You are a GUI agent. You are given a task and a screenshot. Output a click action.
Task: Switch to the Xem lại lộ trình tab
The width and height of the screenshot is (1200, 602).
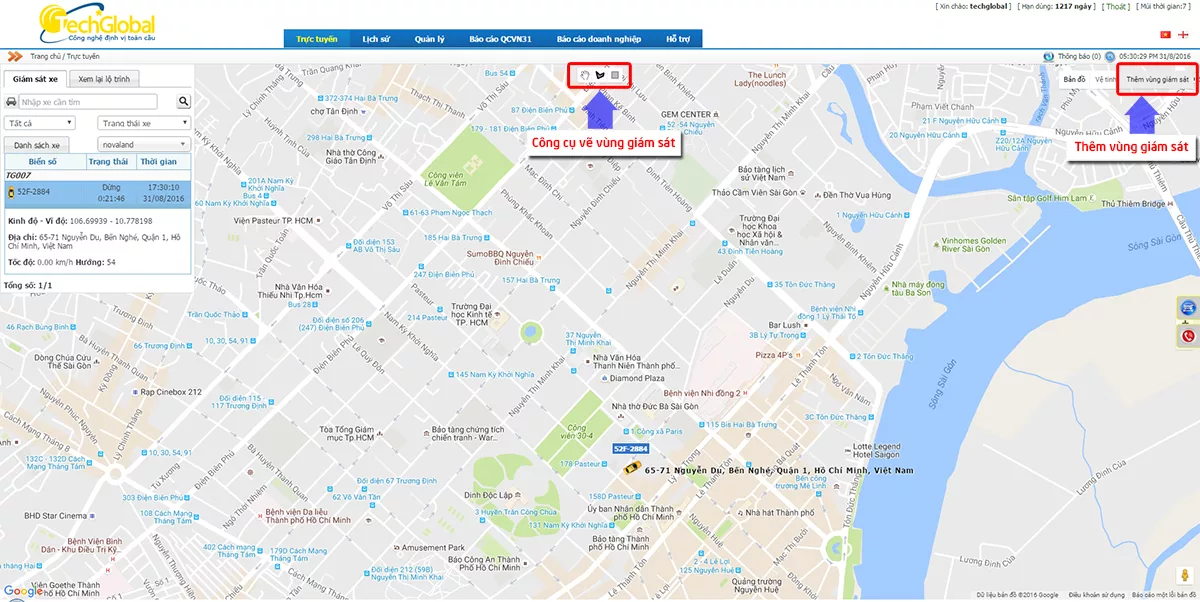[x=104, y=79]
